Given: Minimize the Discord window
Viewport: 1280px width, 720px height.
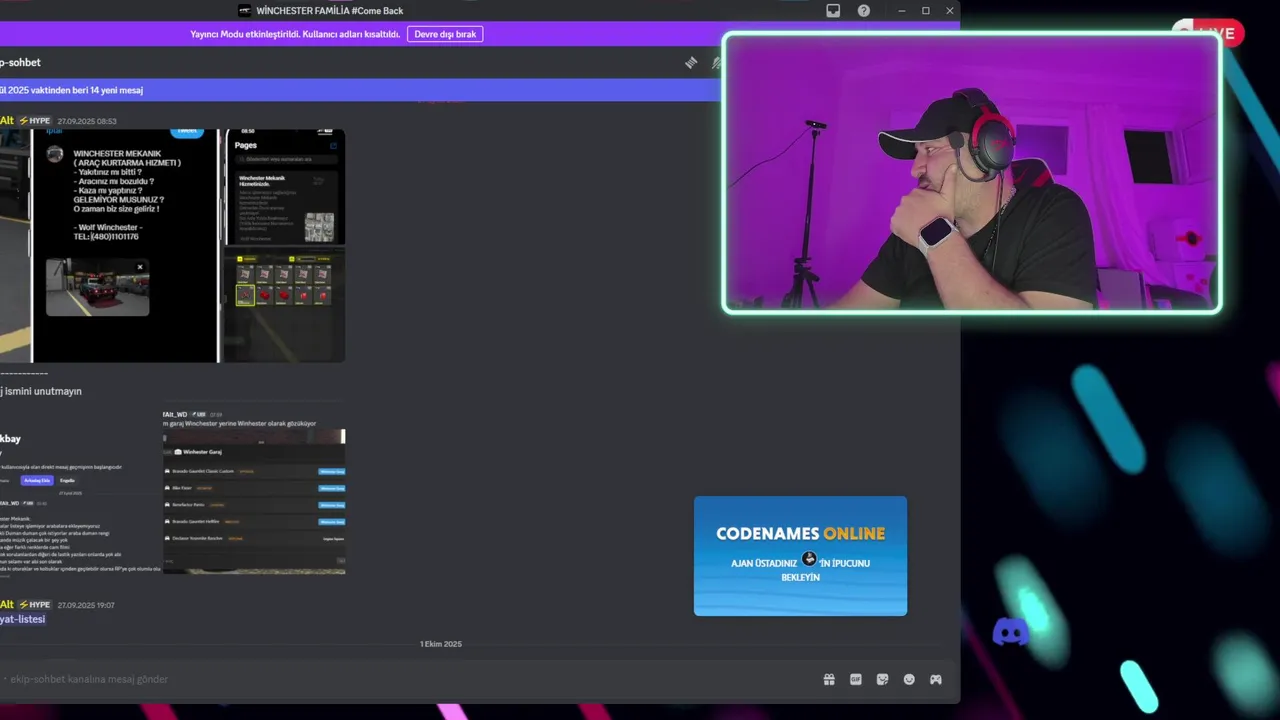Looking at the screenshot, I should pos(901,11).
